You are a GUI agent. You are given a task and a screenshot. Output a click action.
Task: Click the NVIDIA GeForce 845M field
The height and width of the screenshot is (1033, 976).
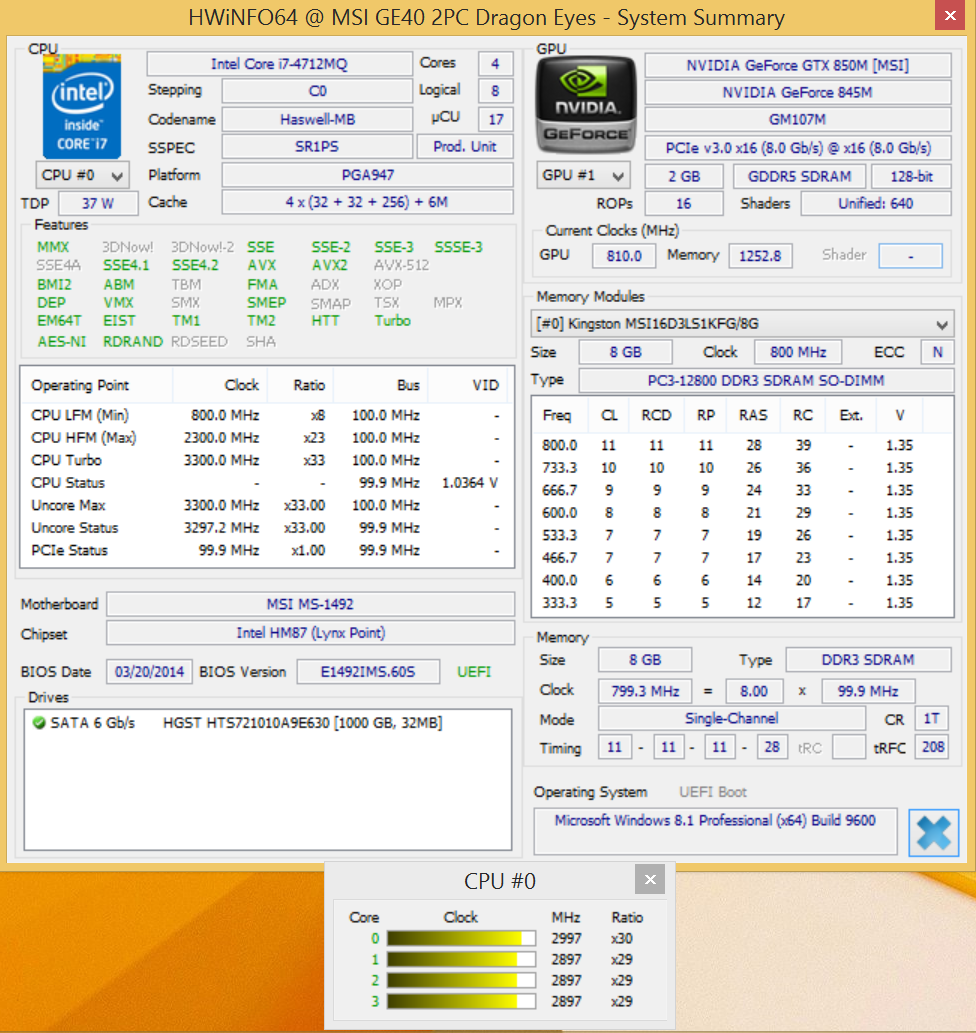[797, 92]
